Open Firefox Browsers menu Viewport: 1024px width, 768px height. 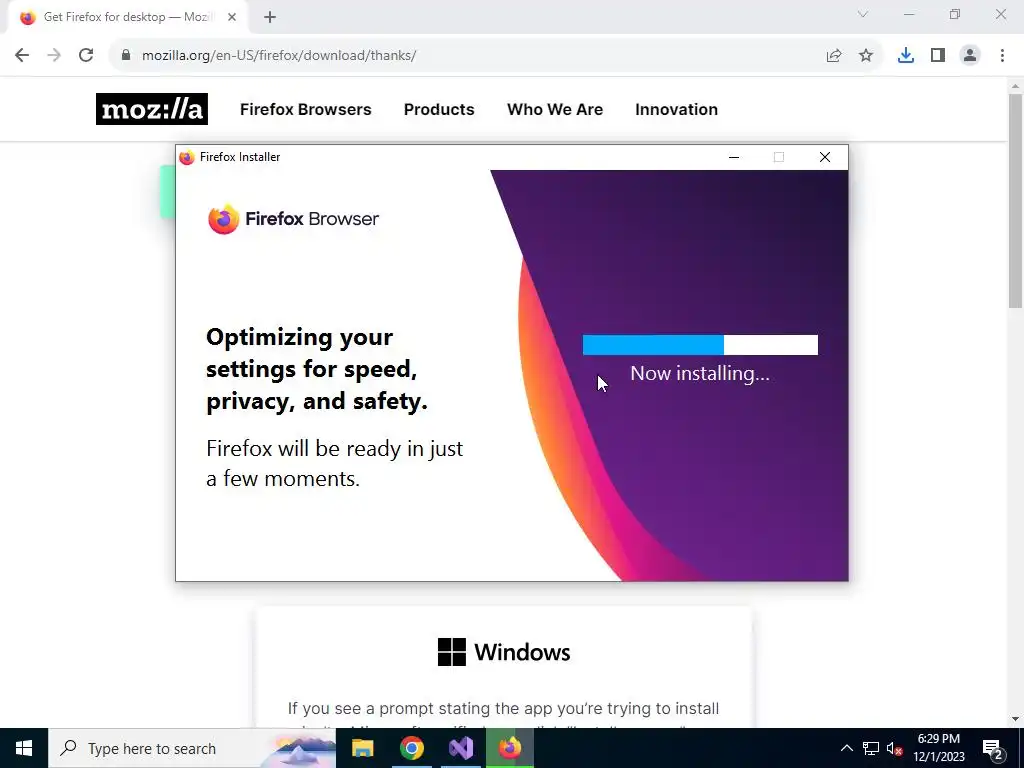coord(306,109)
